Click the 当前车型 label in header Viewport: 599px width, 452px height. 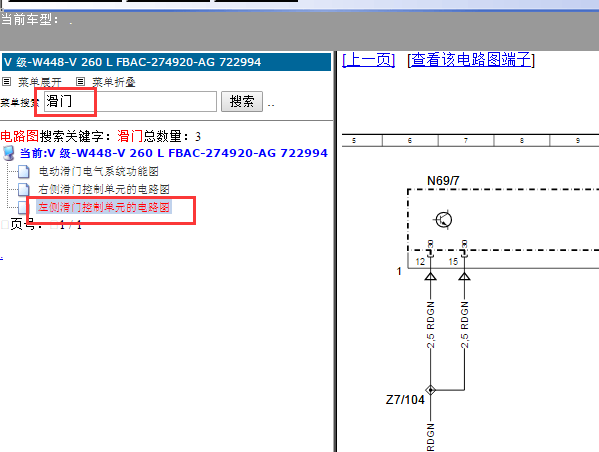pos(30,19)
